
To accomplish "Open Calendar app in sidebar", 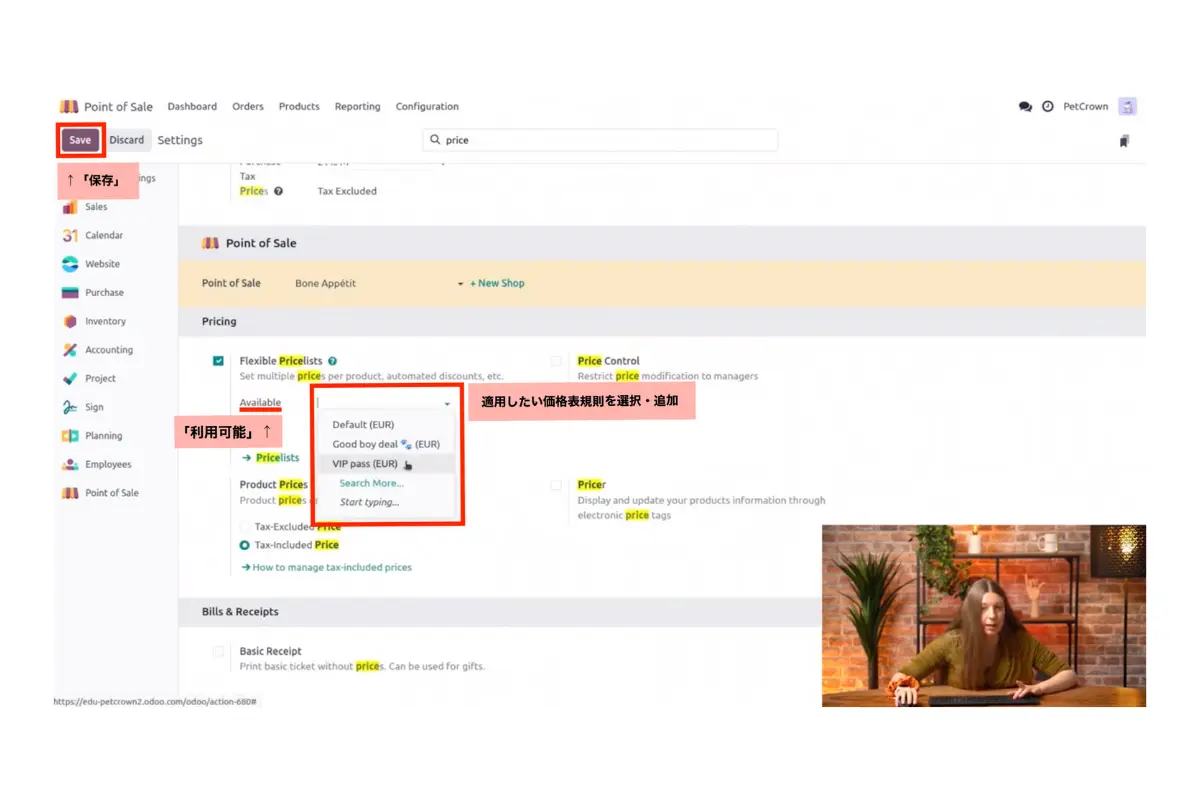I will tap(70, 236).
